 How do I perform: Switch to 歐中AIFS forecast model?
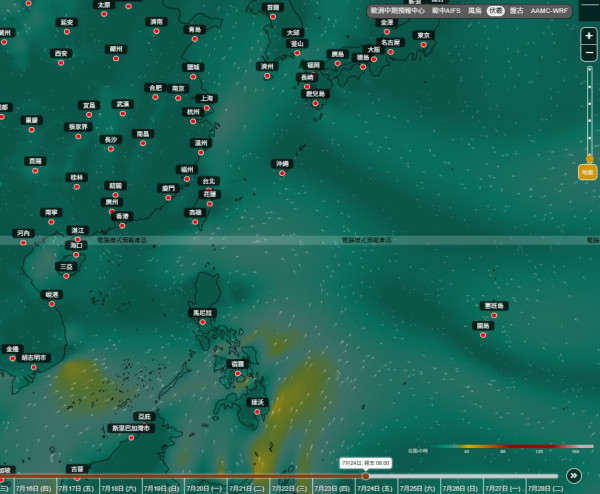click(446, 11)
